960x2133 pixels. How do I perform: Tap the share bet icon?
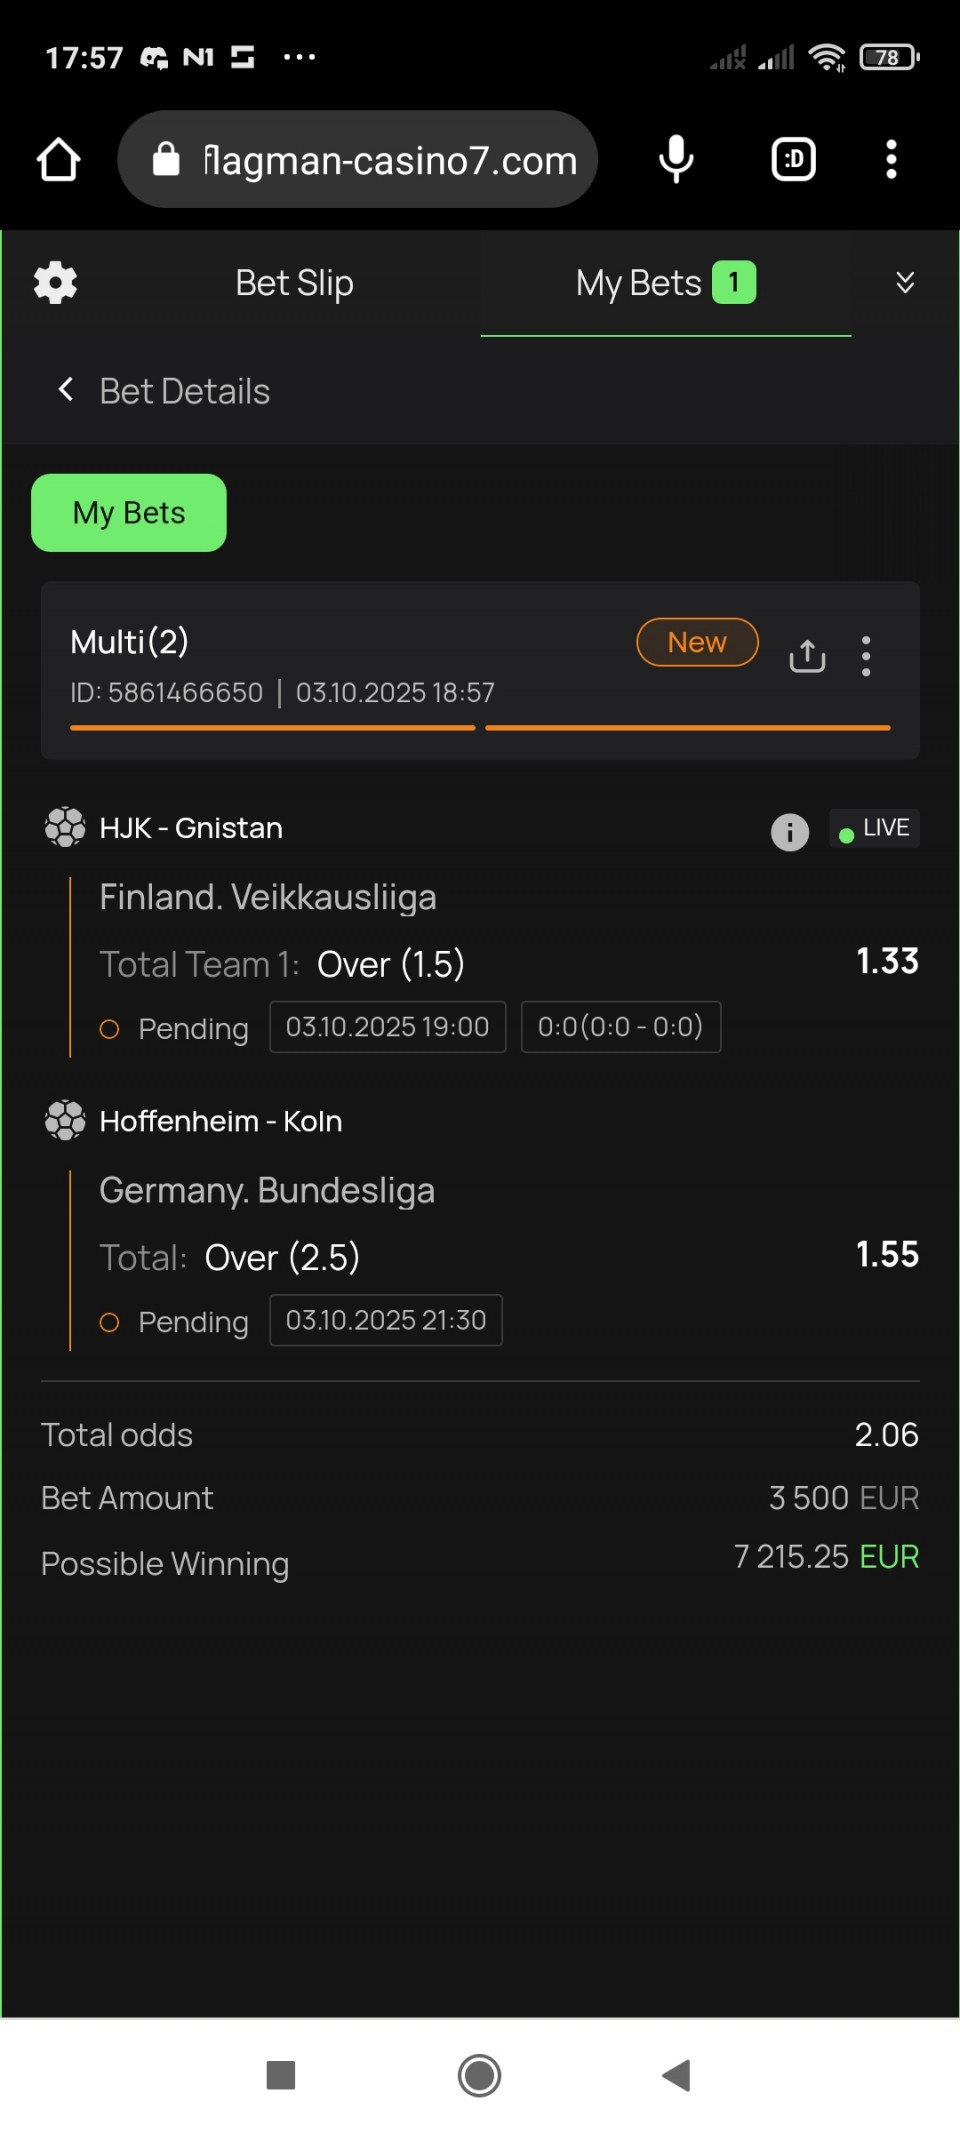tap(807, 656)
